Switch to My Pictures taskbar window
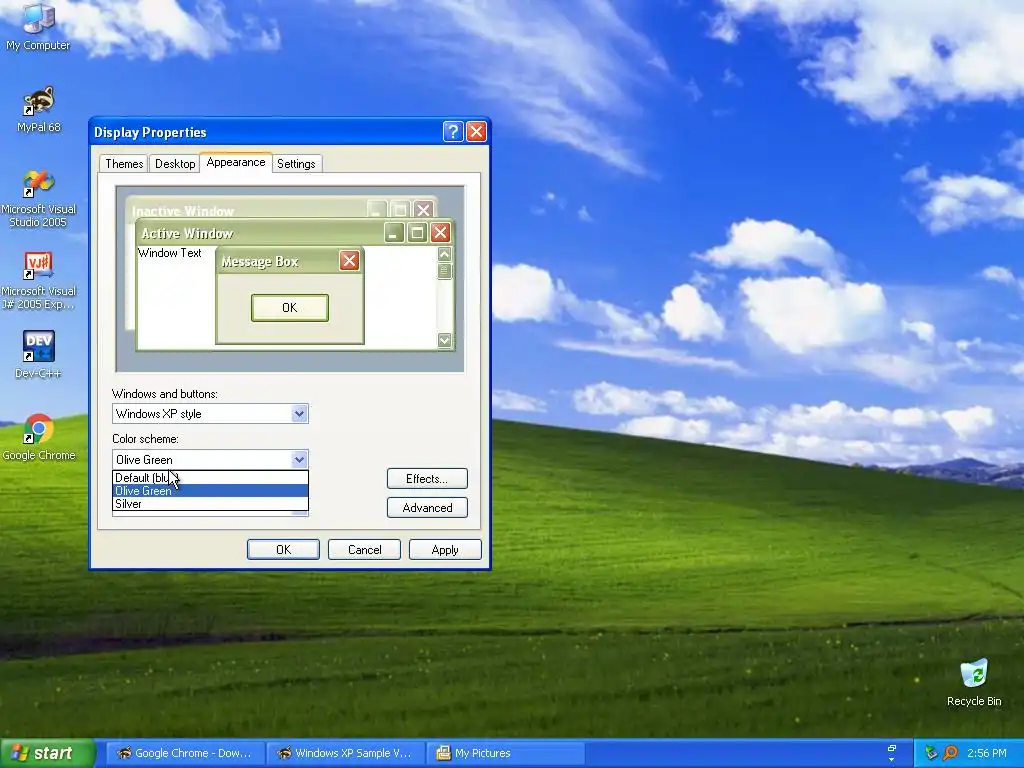This screenshot has width=1024, height=768. click(x=506, y=753)
